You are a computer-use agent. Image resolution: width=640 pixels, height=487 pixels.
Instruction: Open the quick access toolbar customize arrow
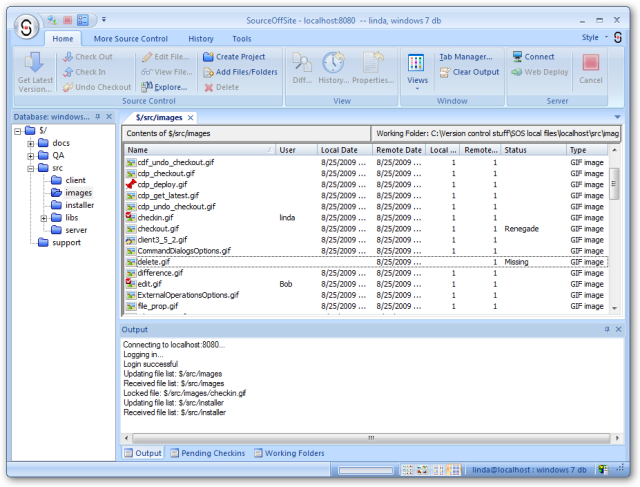pyautogui.click(x=104, y=19)
